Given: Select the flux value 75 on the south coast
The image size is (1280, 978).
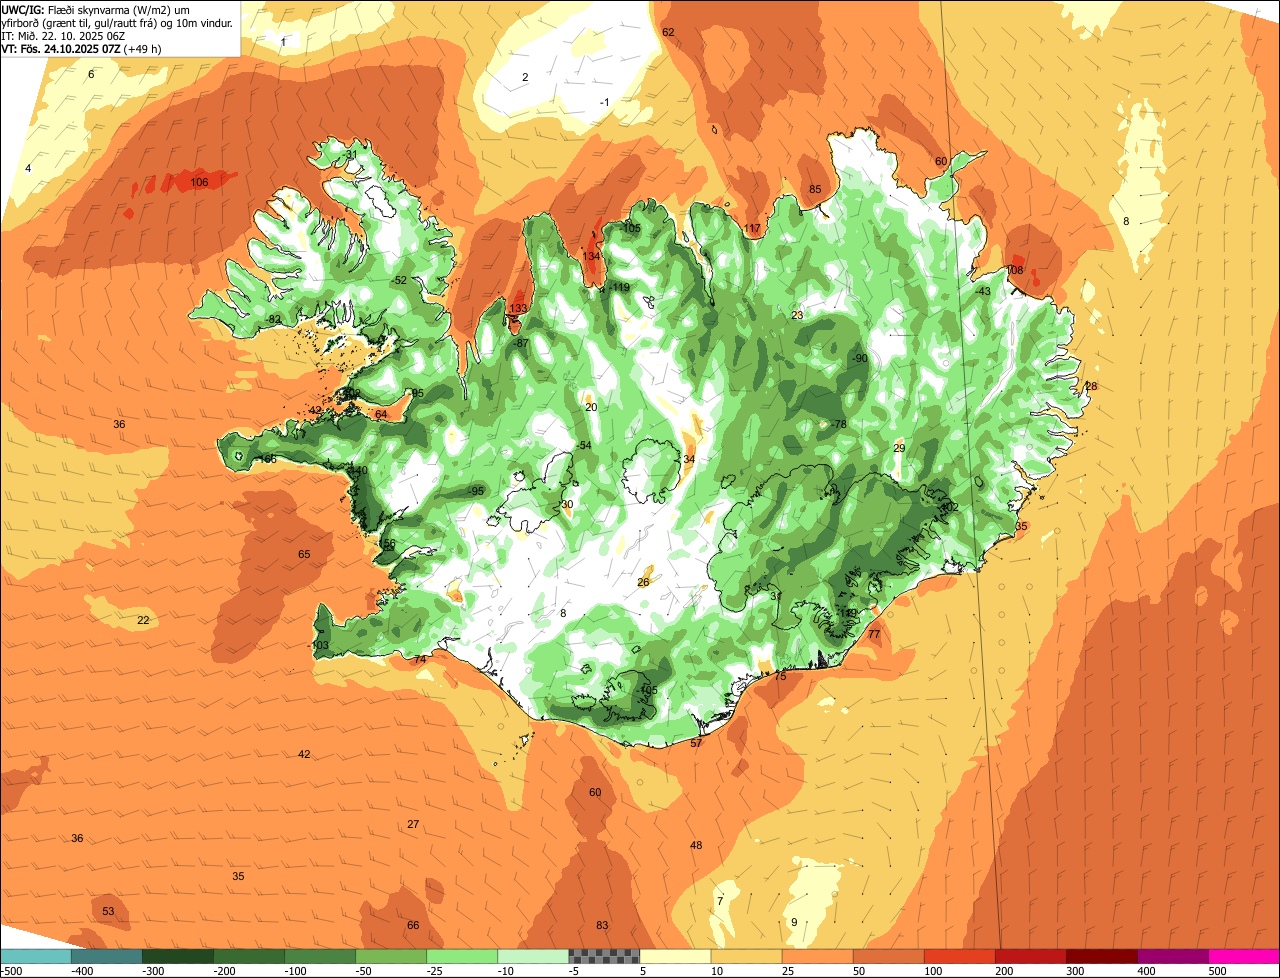Looking at the screenshot, I should point(781,676).
